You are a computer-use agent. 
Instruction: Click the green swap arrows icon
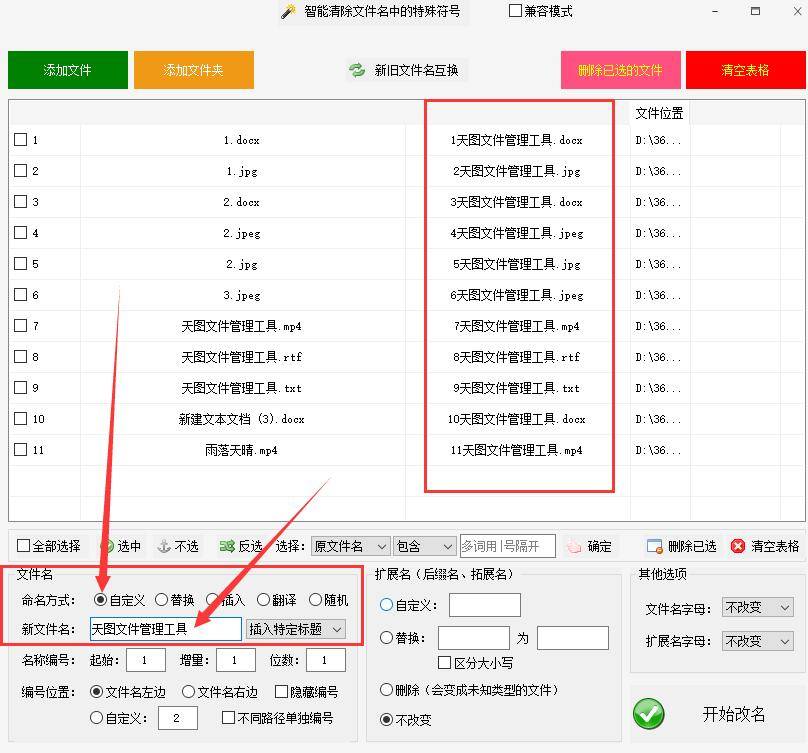(357, 70)
